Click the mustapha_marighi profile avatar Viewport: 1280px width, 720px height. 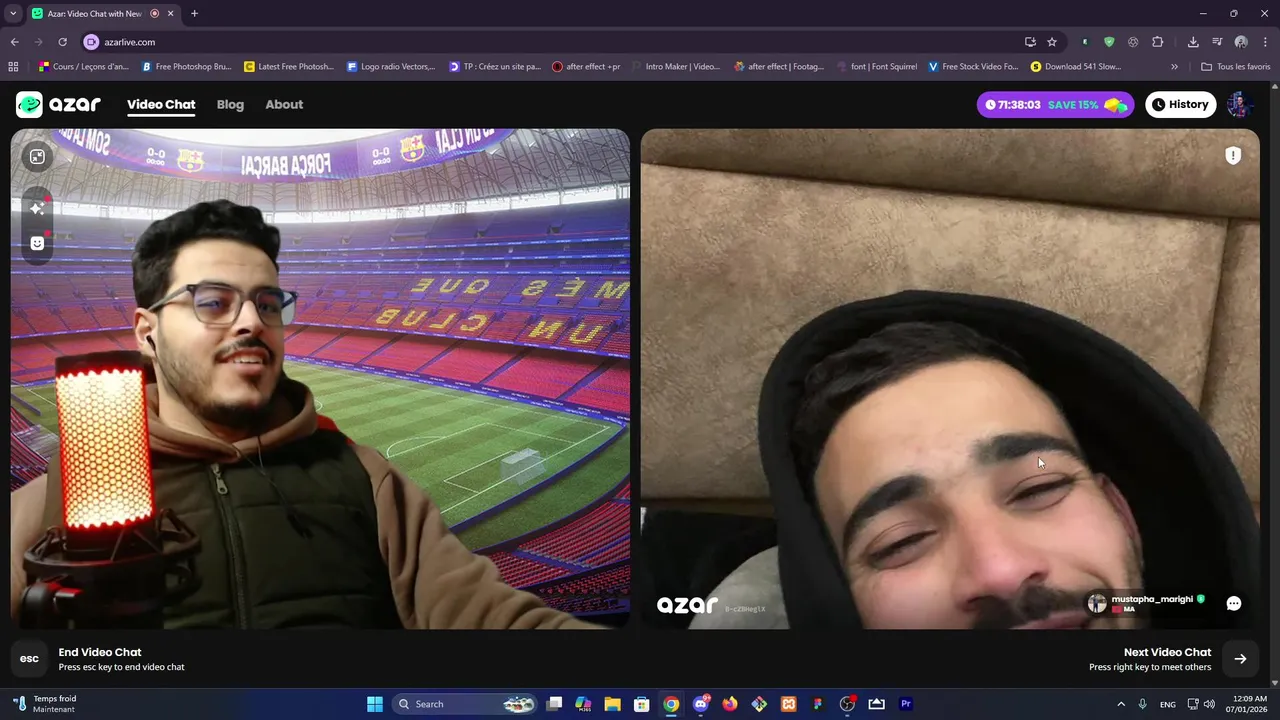click(x=1097, y=603)
